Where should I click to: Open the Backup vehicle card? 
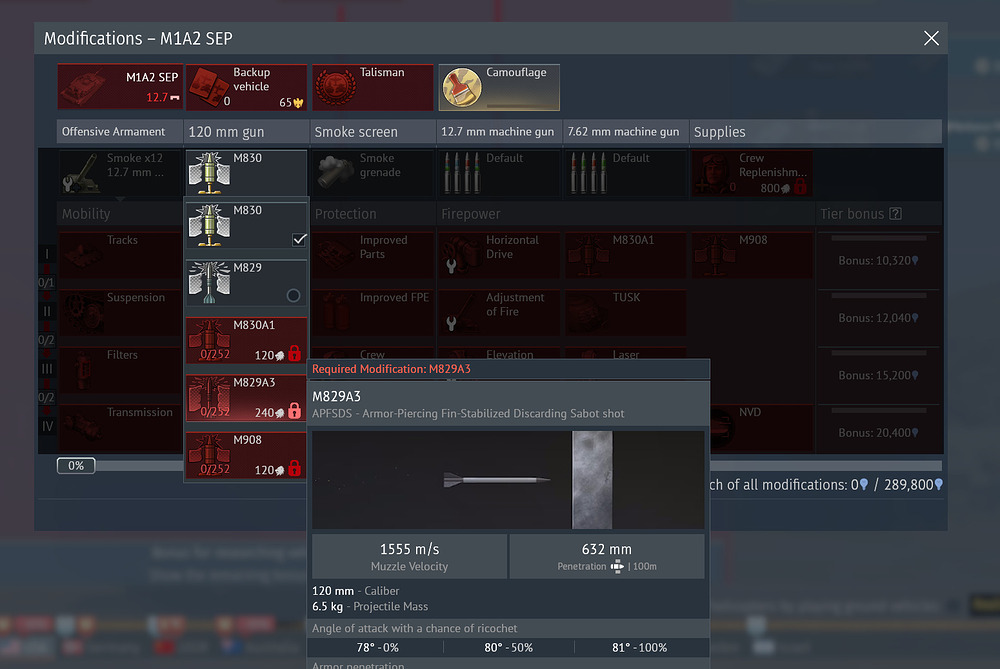click(x=246, y=87)
